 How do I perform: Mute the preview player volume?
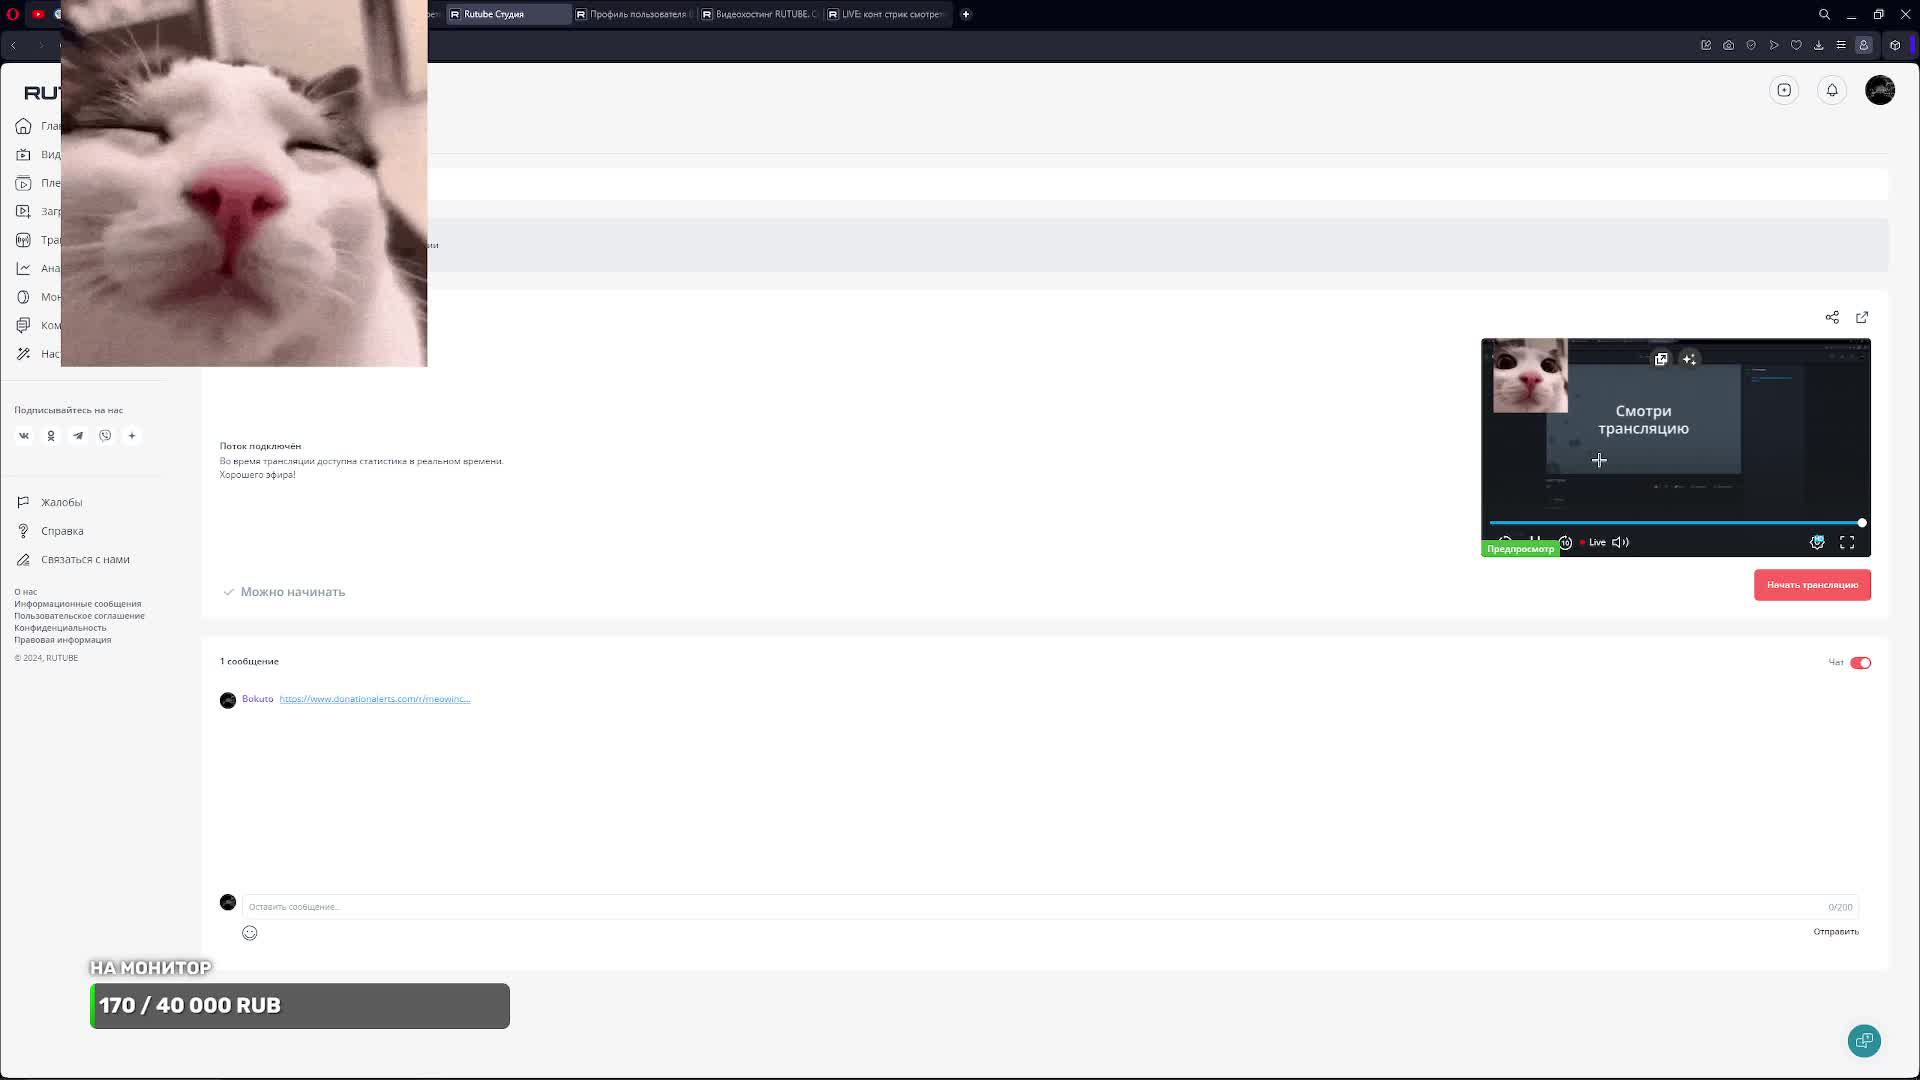(1620, 542)
